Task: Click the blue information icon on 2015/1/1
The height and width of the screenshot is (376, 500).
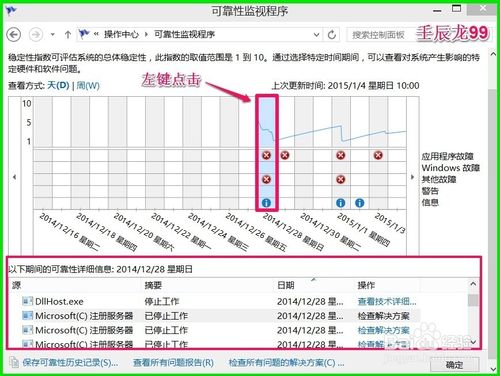Action: point(340,203)
